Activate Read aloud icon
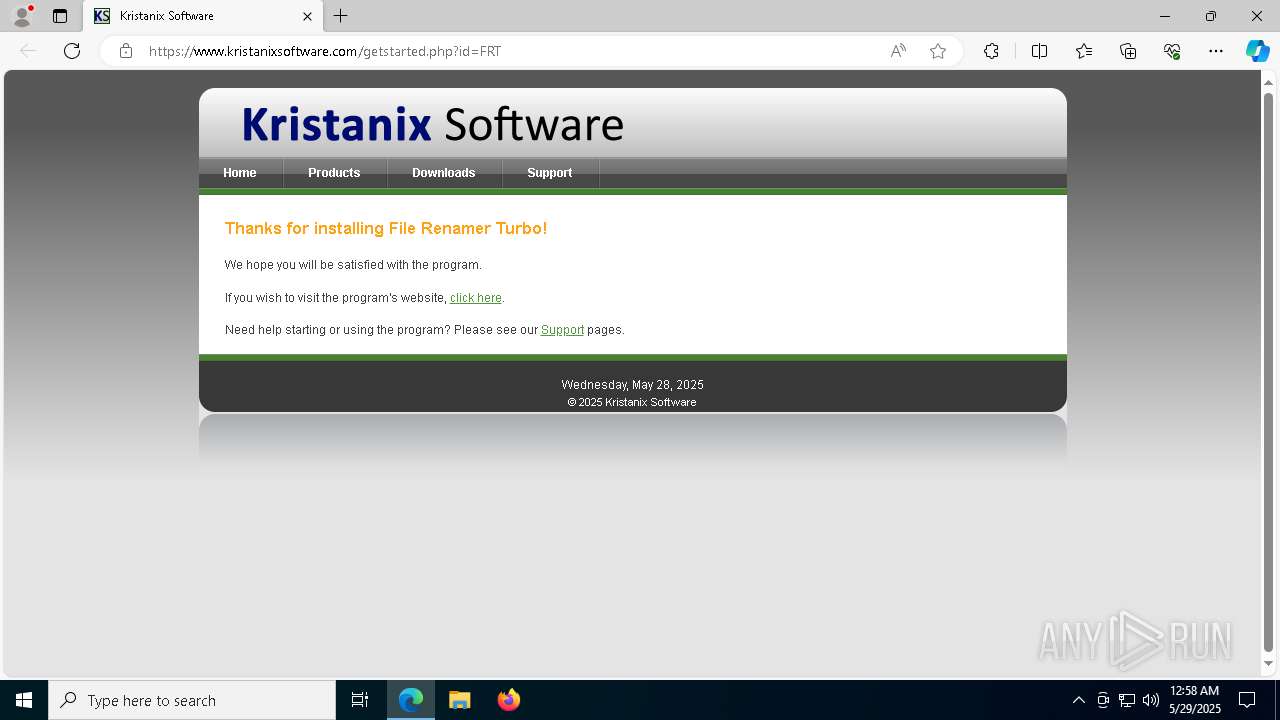 click(898, 51)
